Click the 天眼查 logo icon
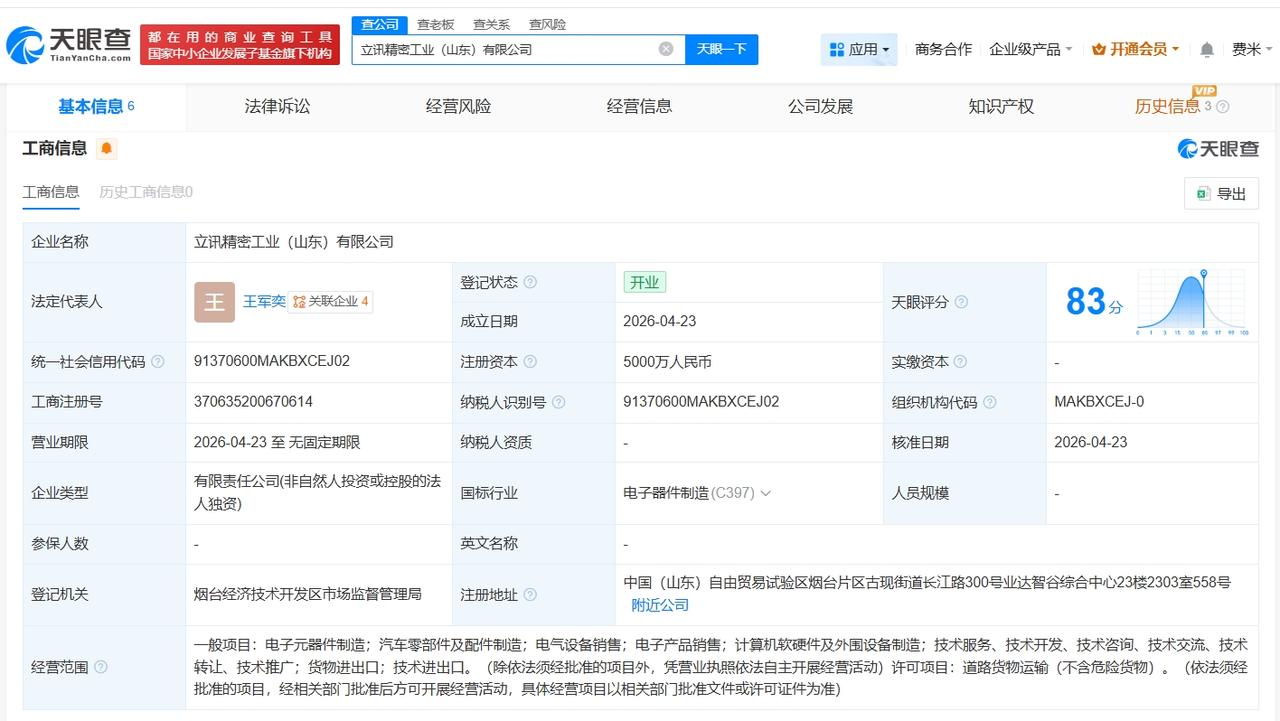1280x721 pixels. point(25,40)
